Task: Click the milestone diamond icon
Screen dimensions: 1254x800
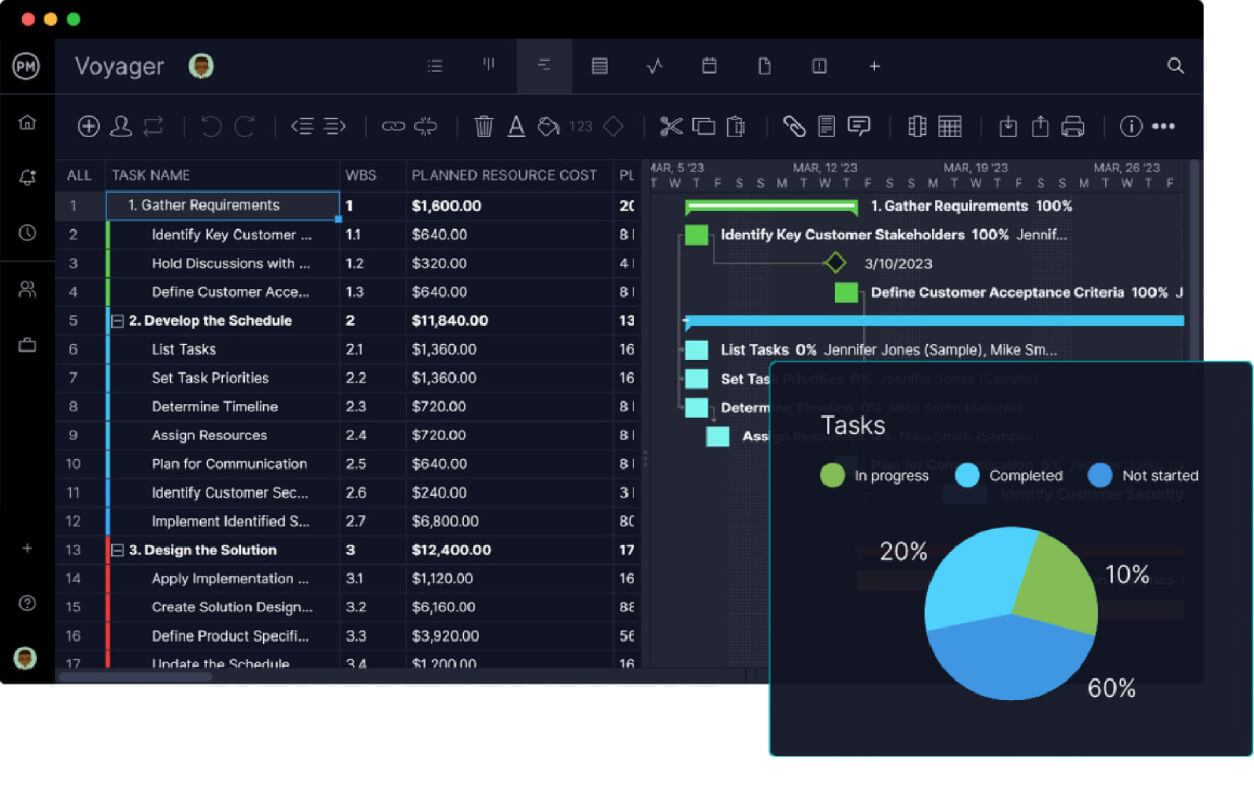Action: 613,126
